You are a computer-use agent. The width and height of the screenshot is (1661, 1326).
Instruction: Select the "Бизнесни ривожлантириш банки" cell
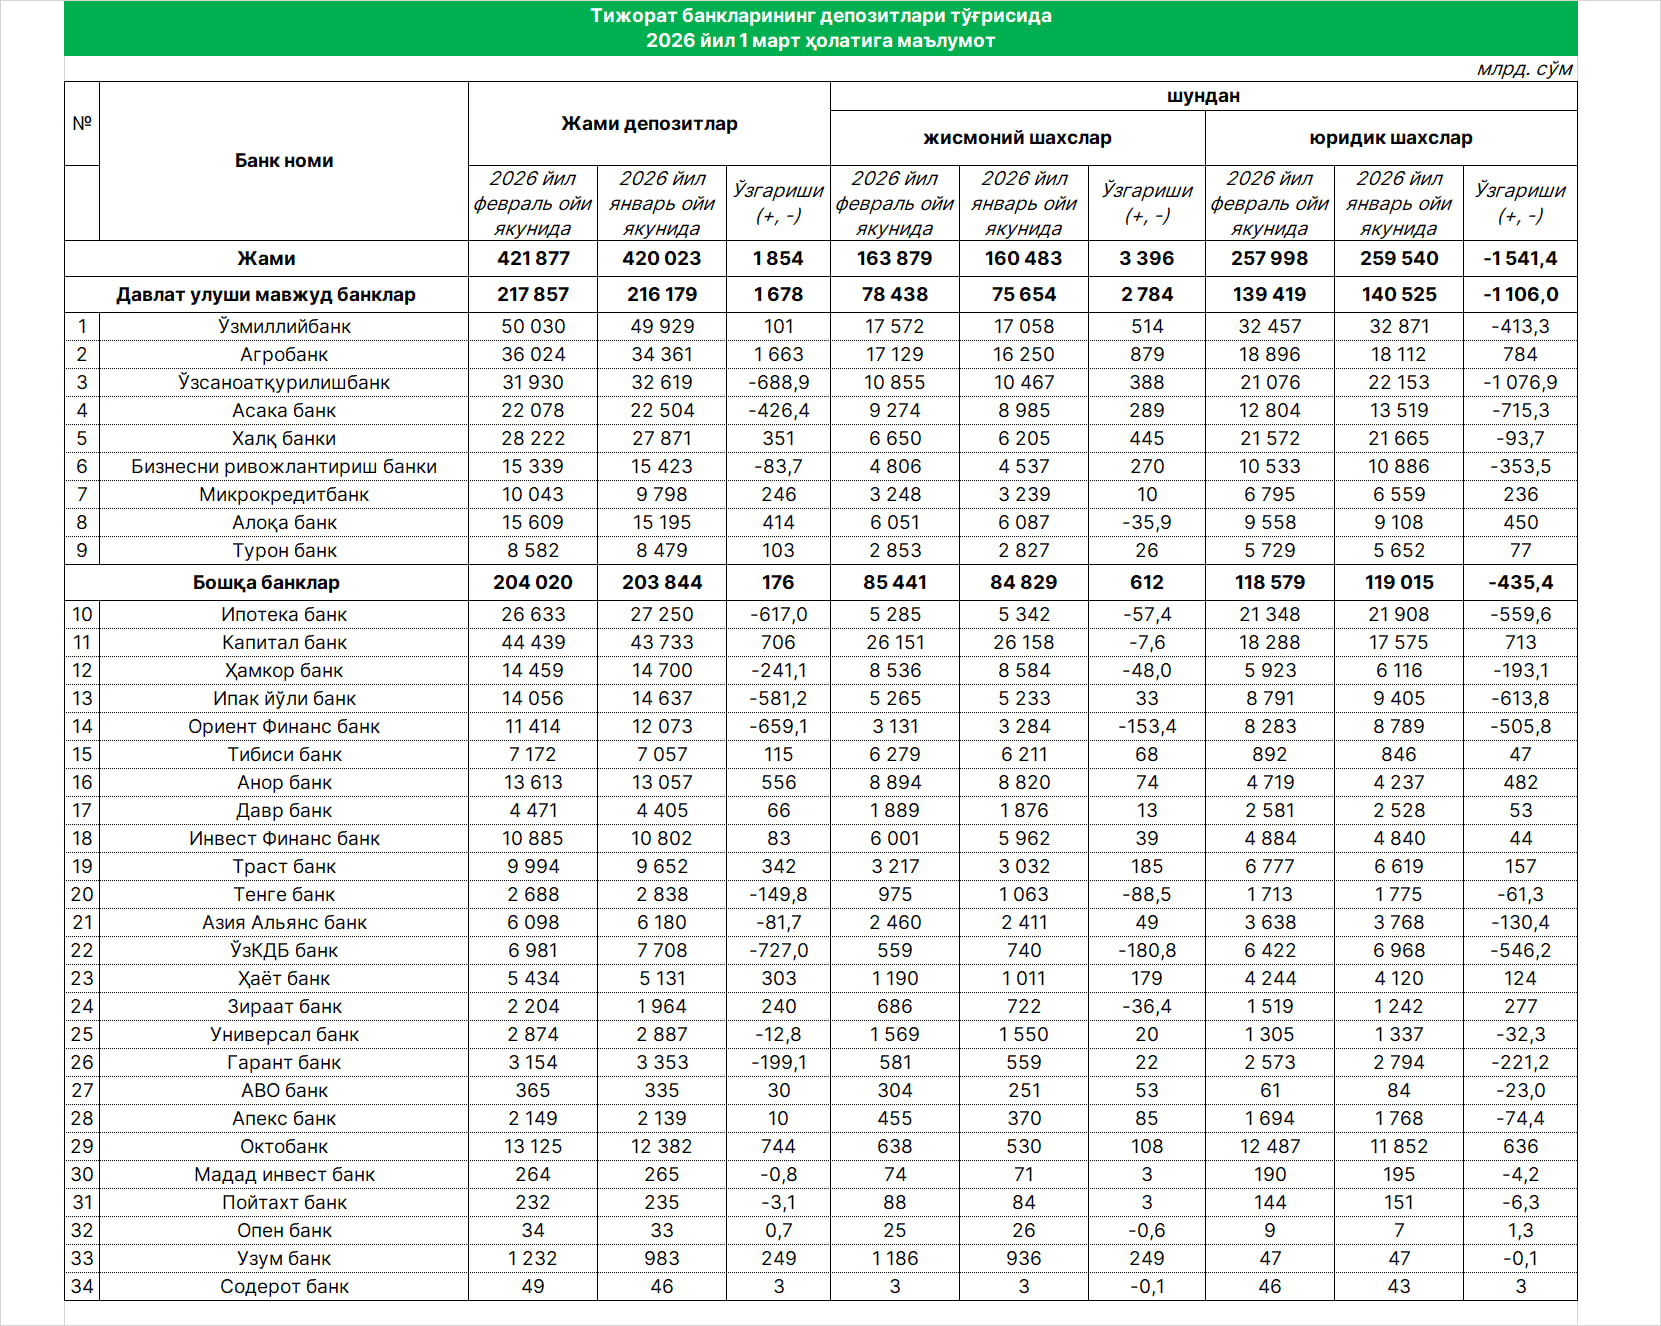coord(284,467)
